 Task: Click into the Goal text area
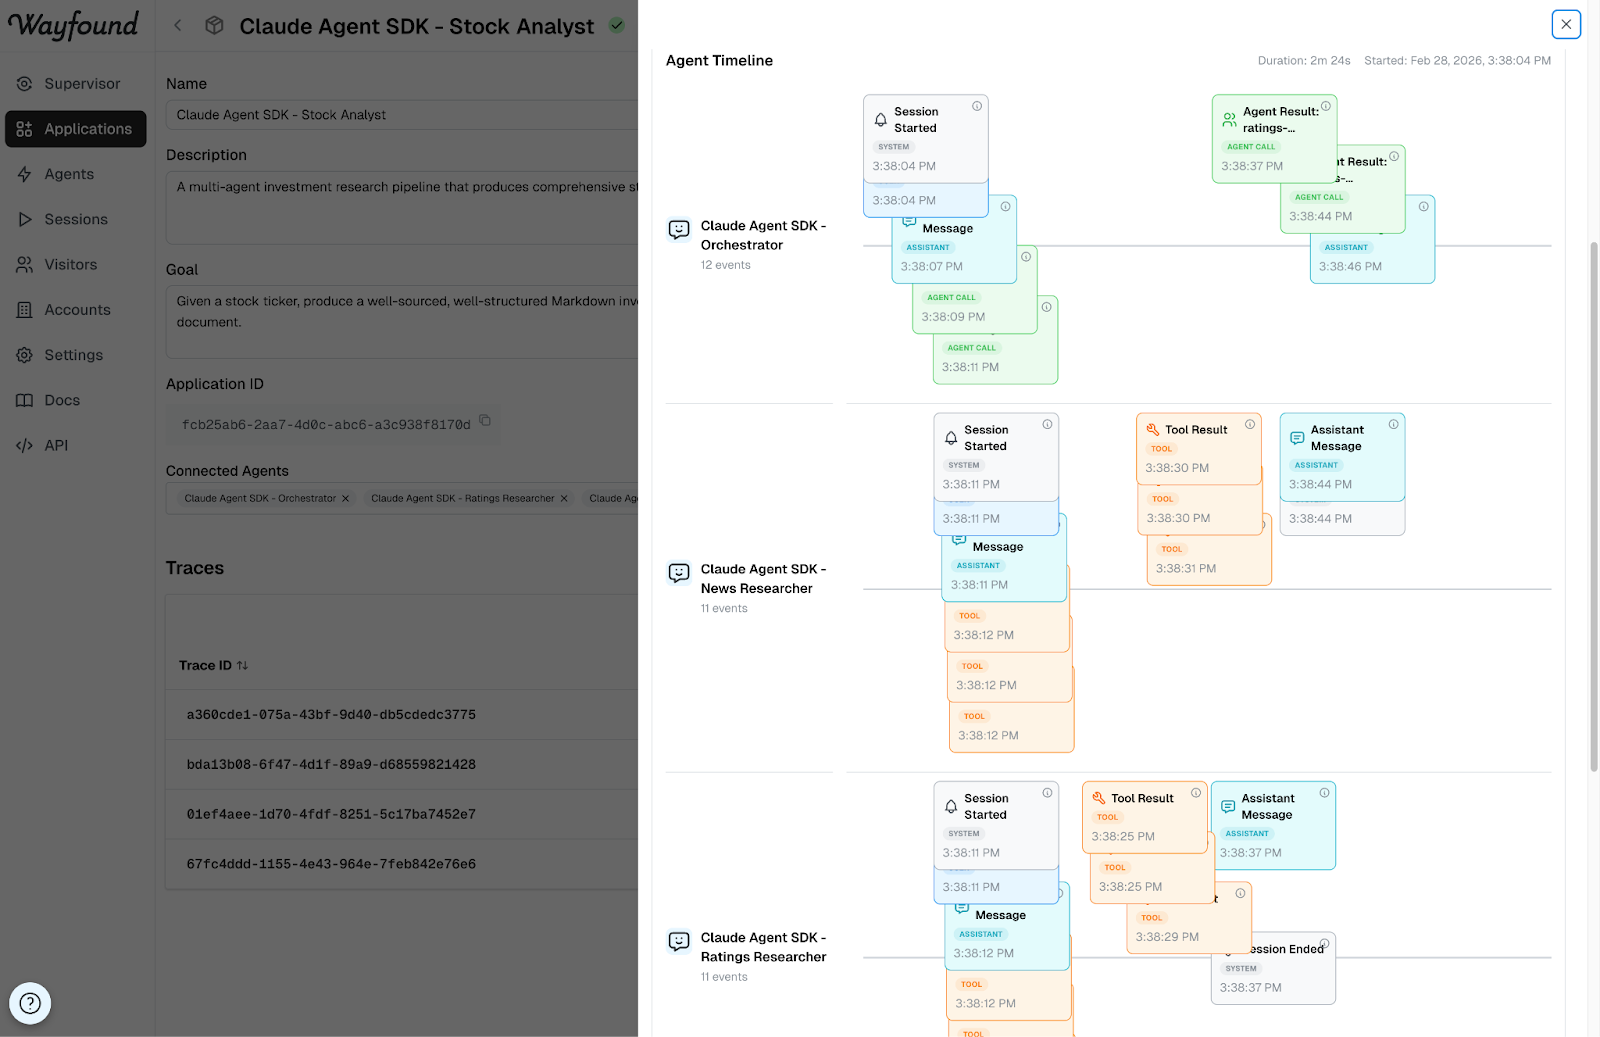402,322
